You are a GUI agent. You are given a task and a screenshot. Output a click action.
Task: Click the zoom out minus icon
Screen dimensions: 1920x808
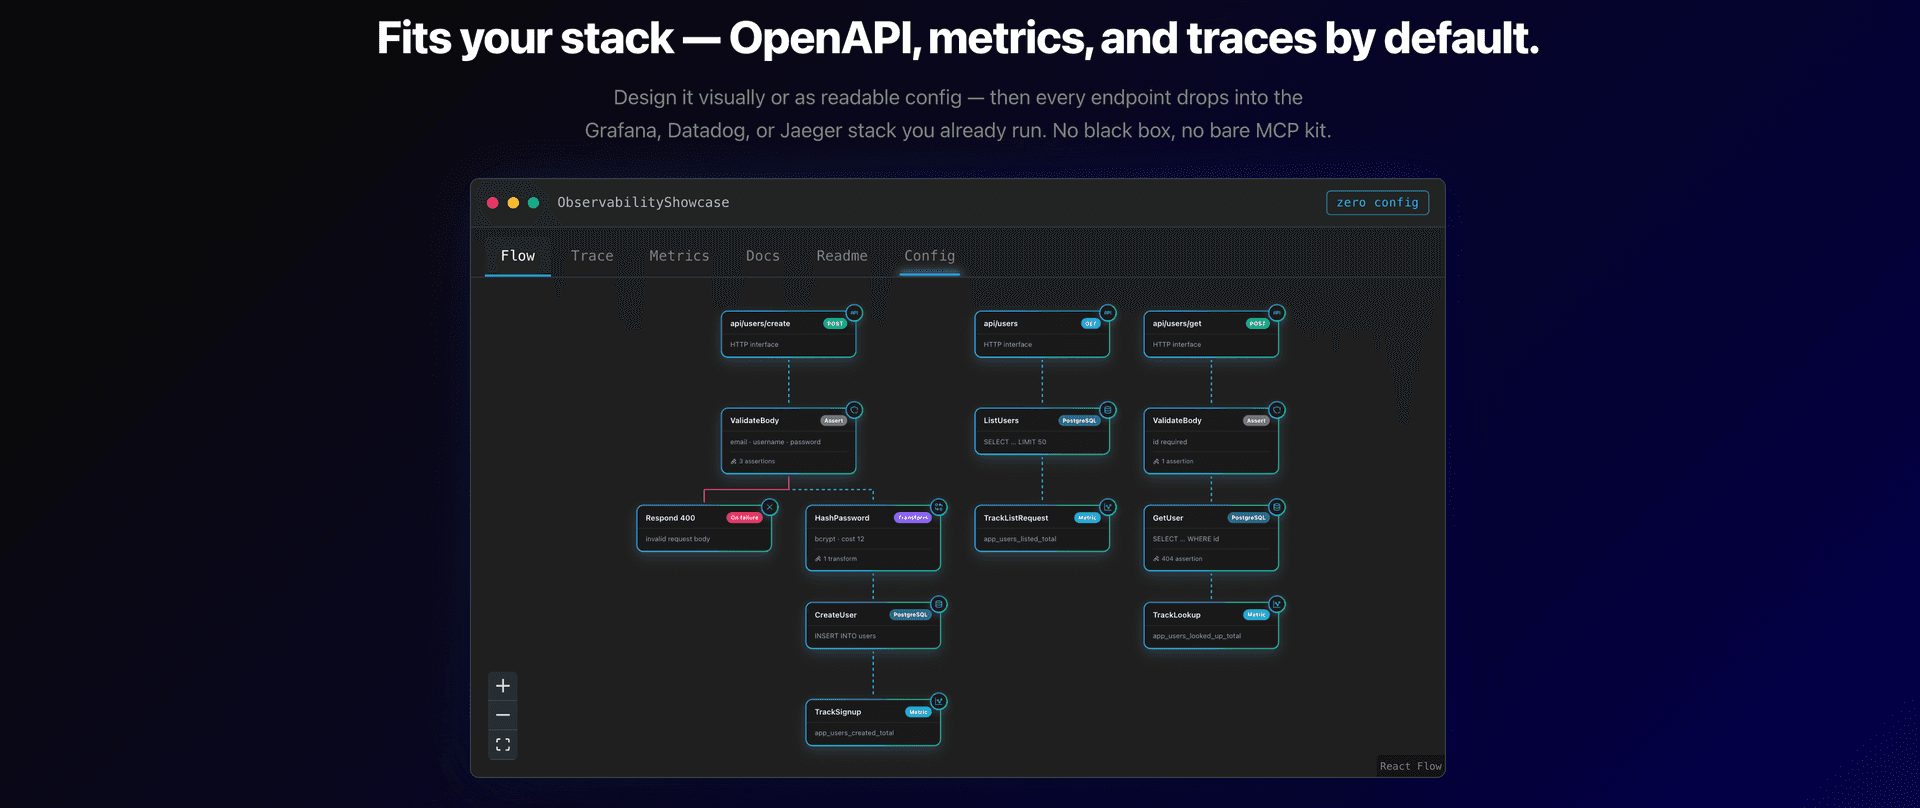503,715
